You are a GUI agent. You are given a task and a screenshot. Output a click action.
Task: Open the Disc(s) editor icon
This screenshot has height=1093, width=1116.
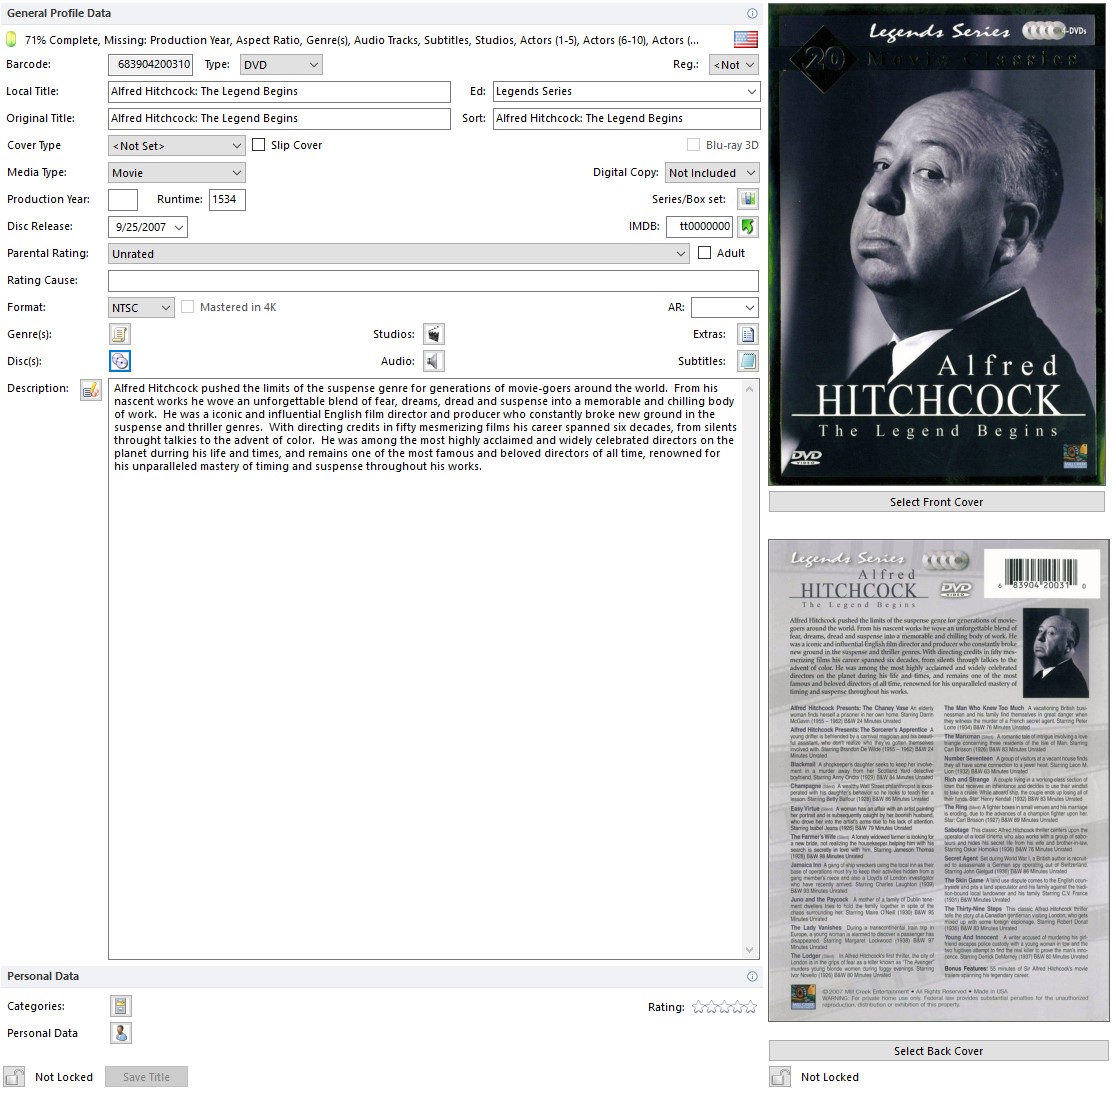(x=120, y=361)
